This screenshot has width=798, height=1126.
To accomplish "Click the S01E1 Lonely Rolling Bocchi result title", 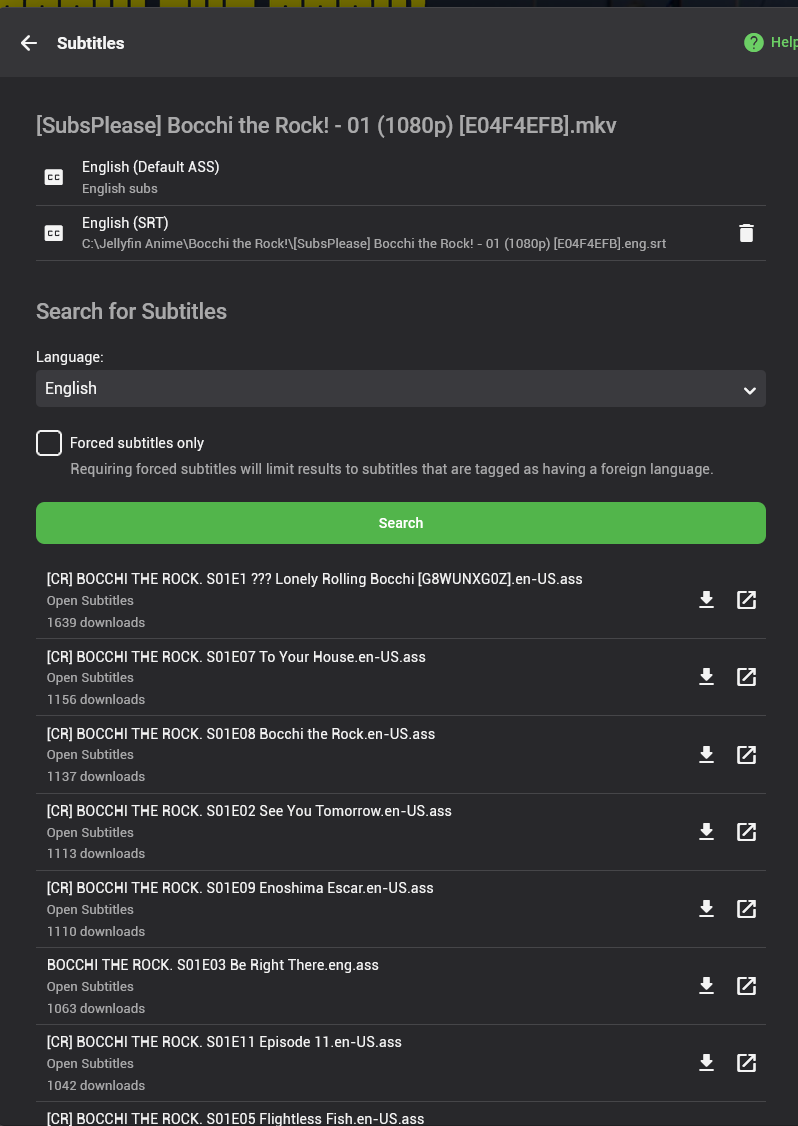I will 314,579.
